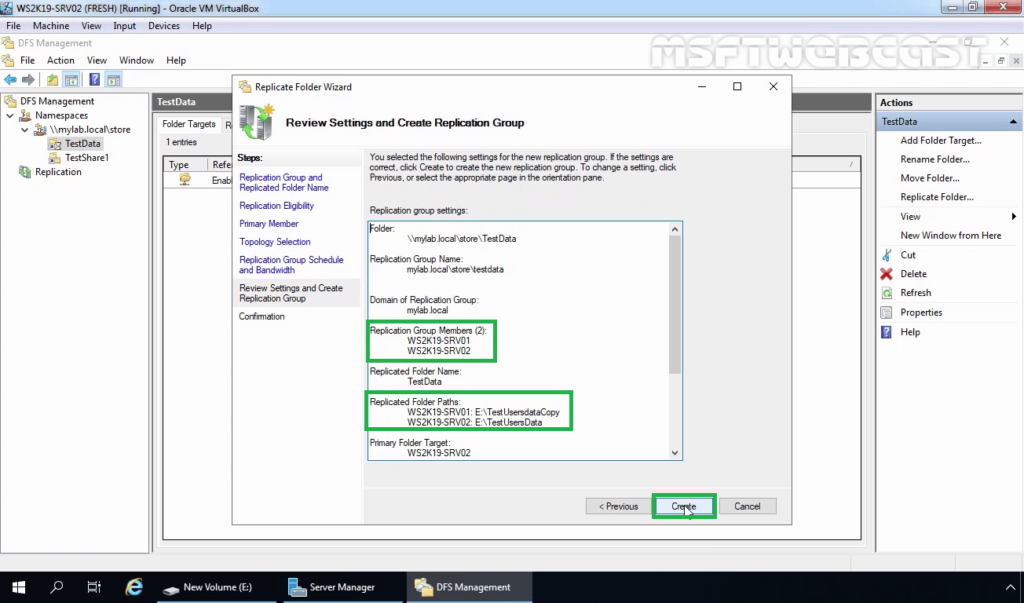Collapse the TestData actions section header

pyautogui.click(x=1013, y=122)
